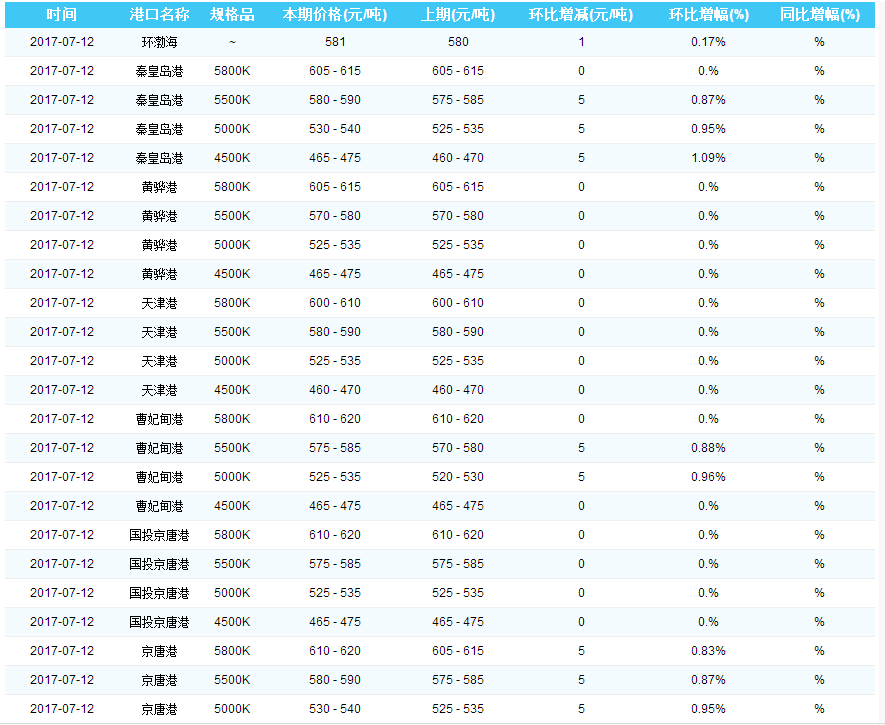The image size is (885, 725).
Task: Select the ~ spec cell in 环渤海 row
Action: click(232, 42)
